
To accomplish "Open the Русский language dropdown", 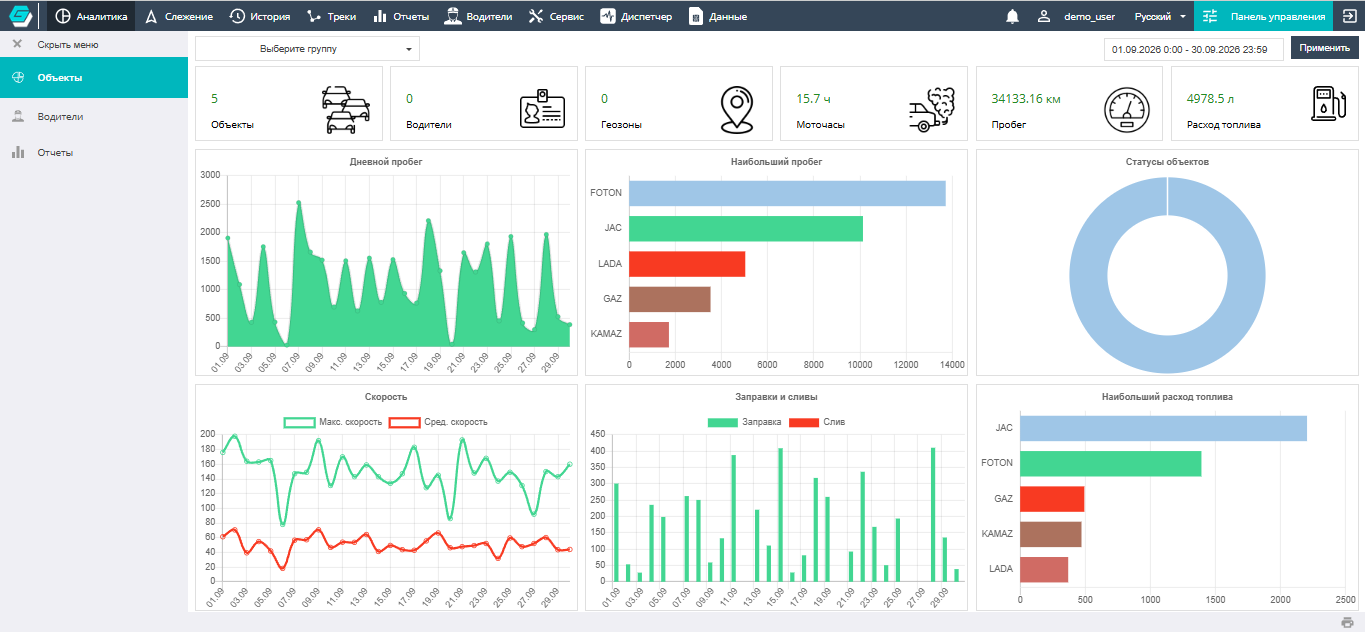I will coord(1160,16).
